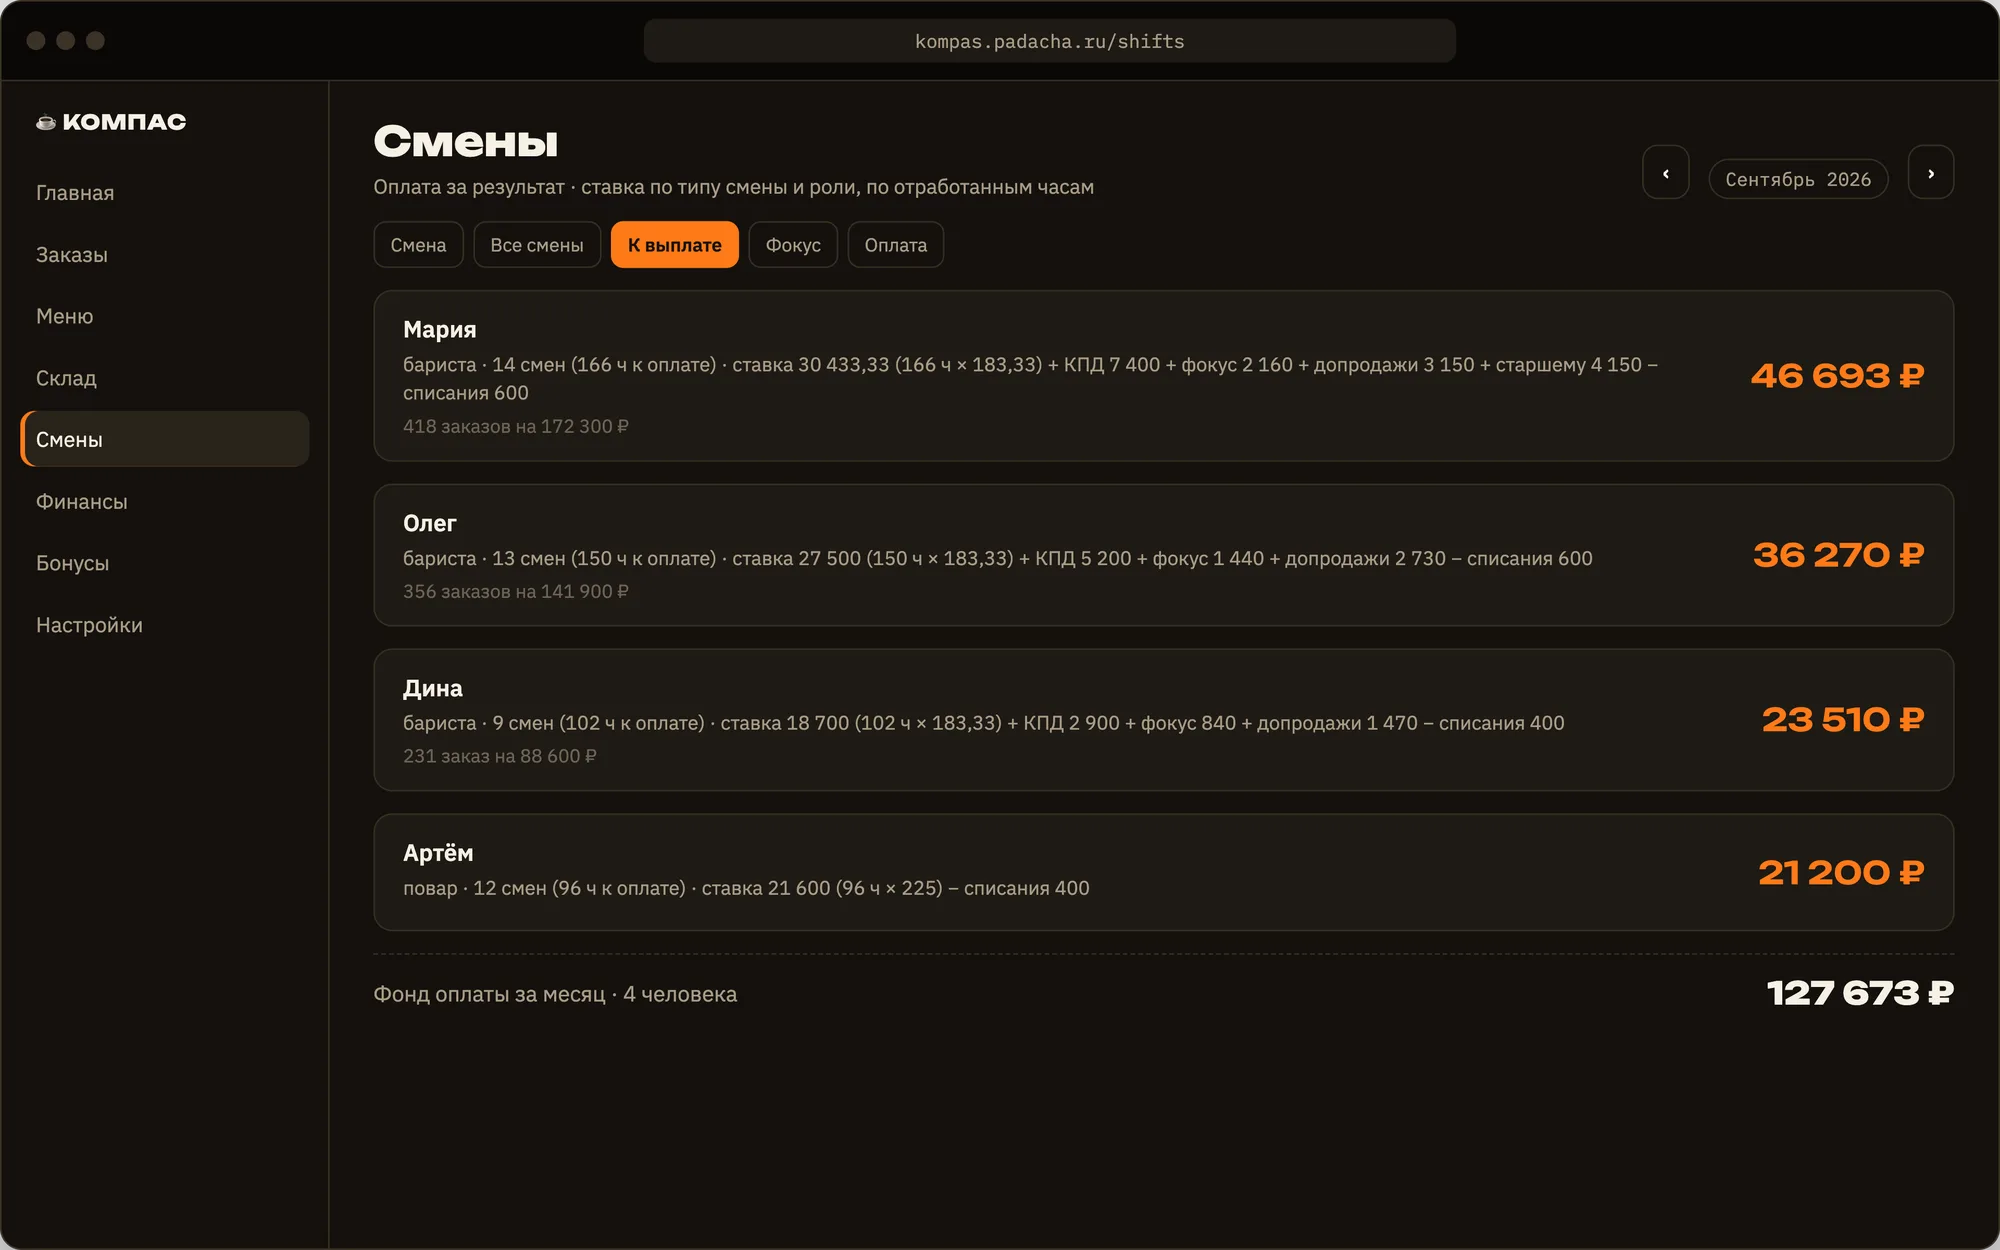
Task: Click the 127 673 ₽ total fund
Action: coord(1860,993)
